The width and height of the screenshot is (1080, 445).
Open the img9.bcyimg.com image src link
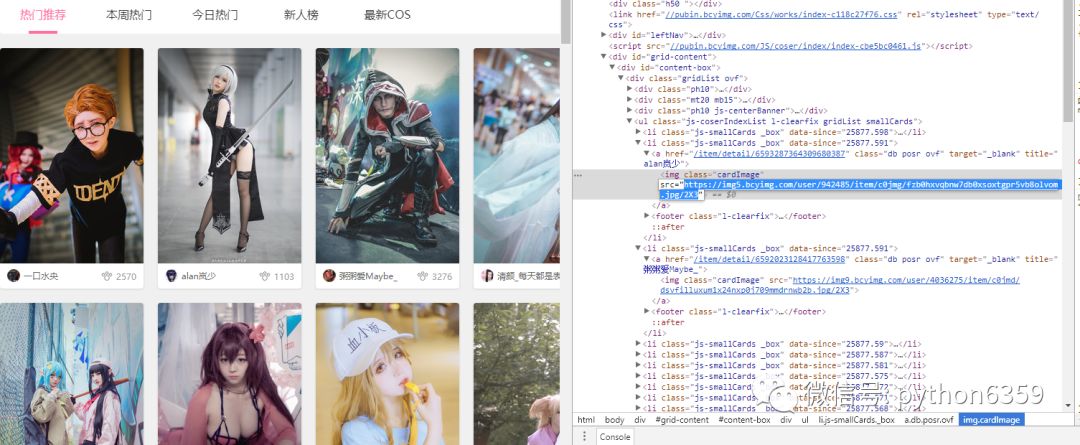(x=906, y=280)
